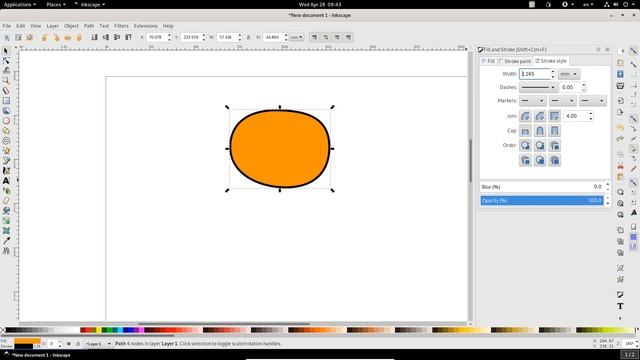Click Raise selection to top icon
Screen dimensions: 640x360
(x=129, y=37)
